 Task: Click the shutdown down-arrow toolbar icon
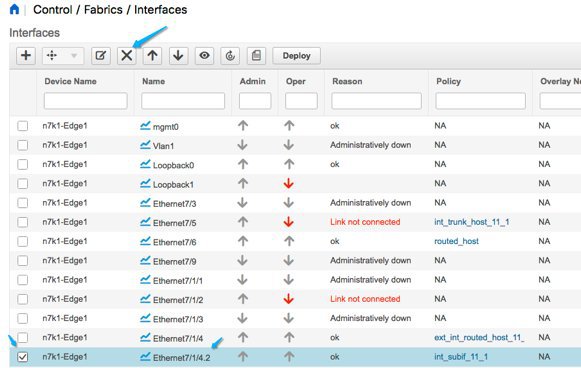tap(178, 56)
